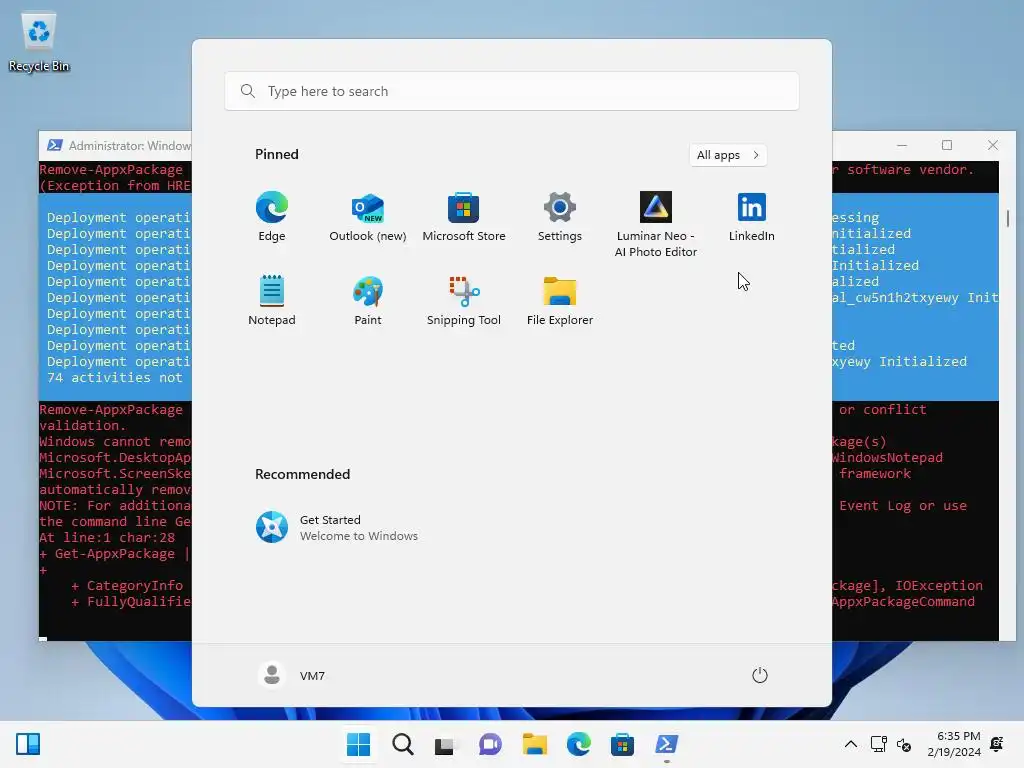Open Microsoft Store on taskbar
1024x768 pixels.
click(x=622, y=744)
